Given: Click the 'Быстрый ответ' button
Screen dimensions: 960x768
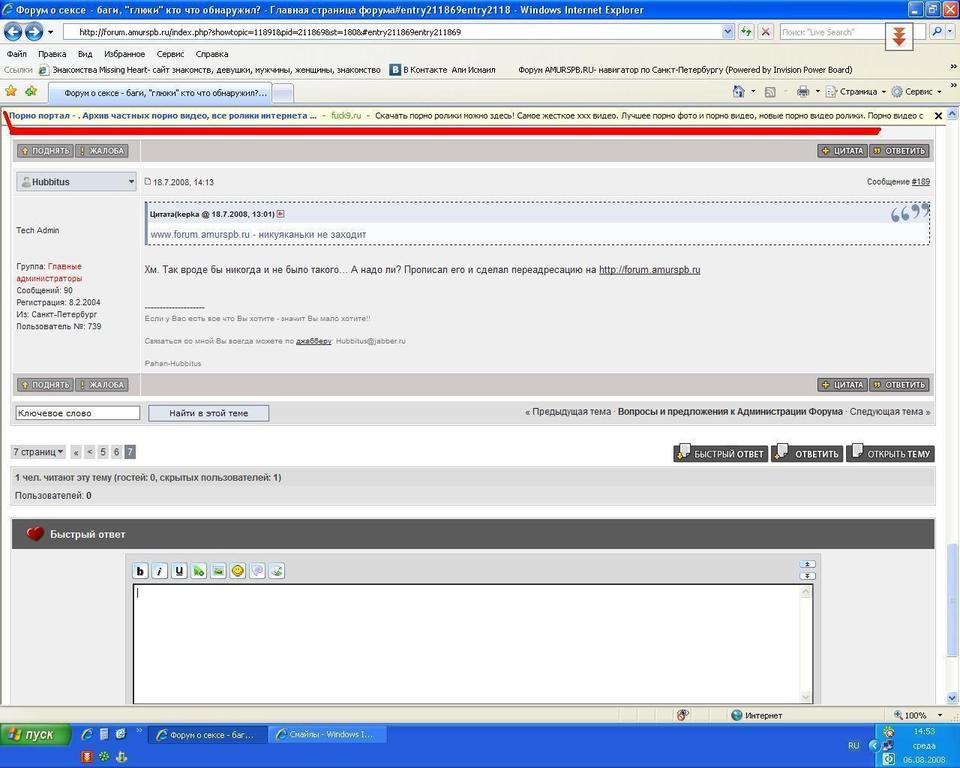Looking at the screenshot, I should click(x=720, y=453).
